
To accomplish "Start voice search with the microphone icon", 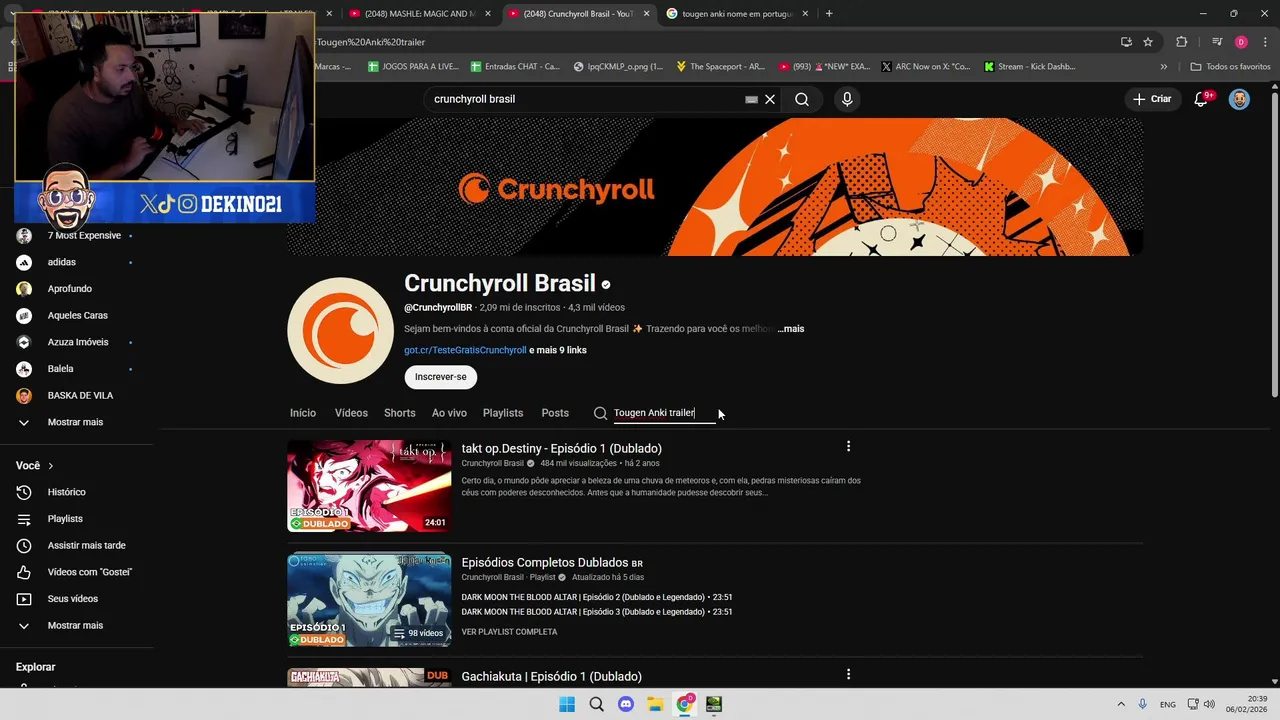I will [847, 99].
